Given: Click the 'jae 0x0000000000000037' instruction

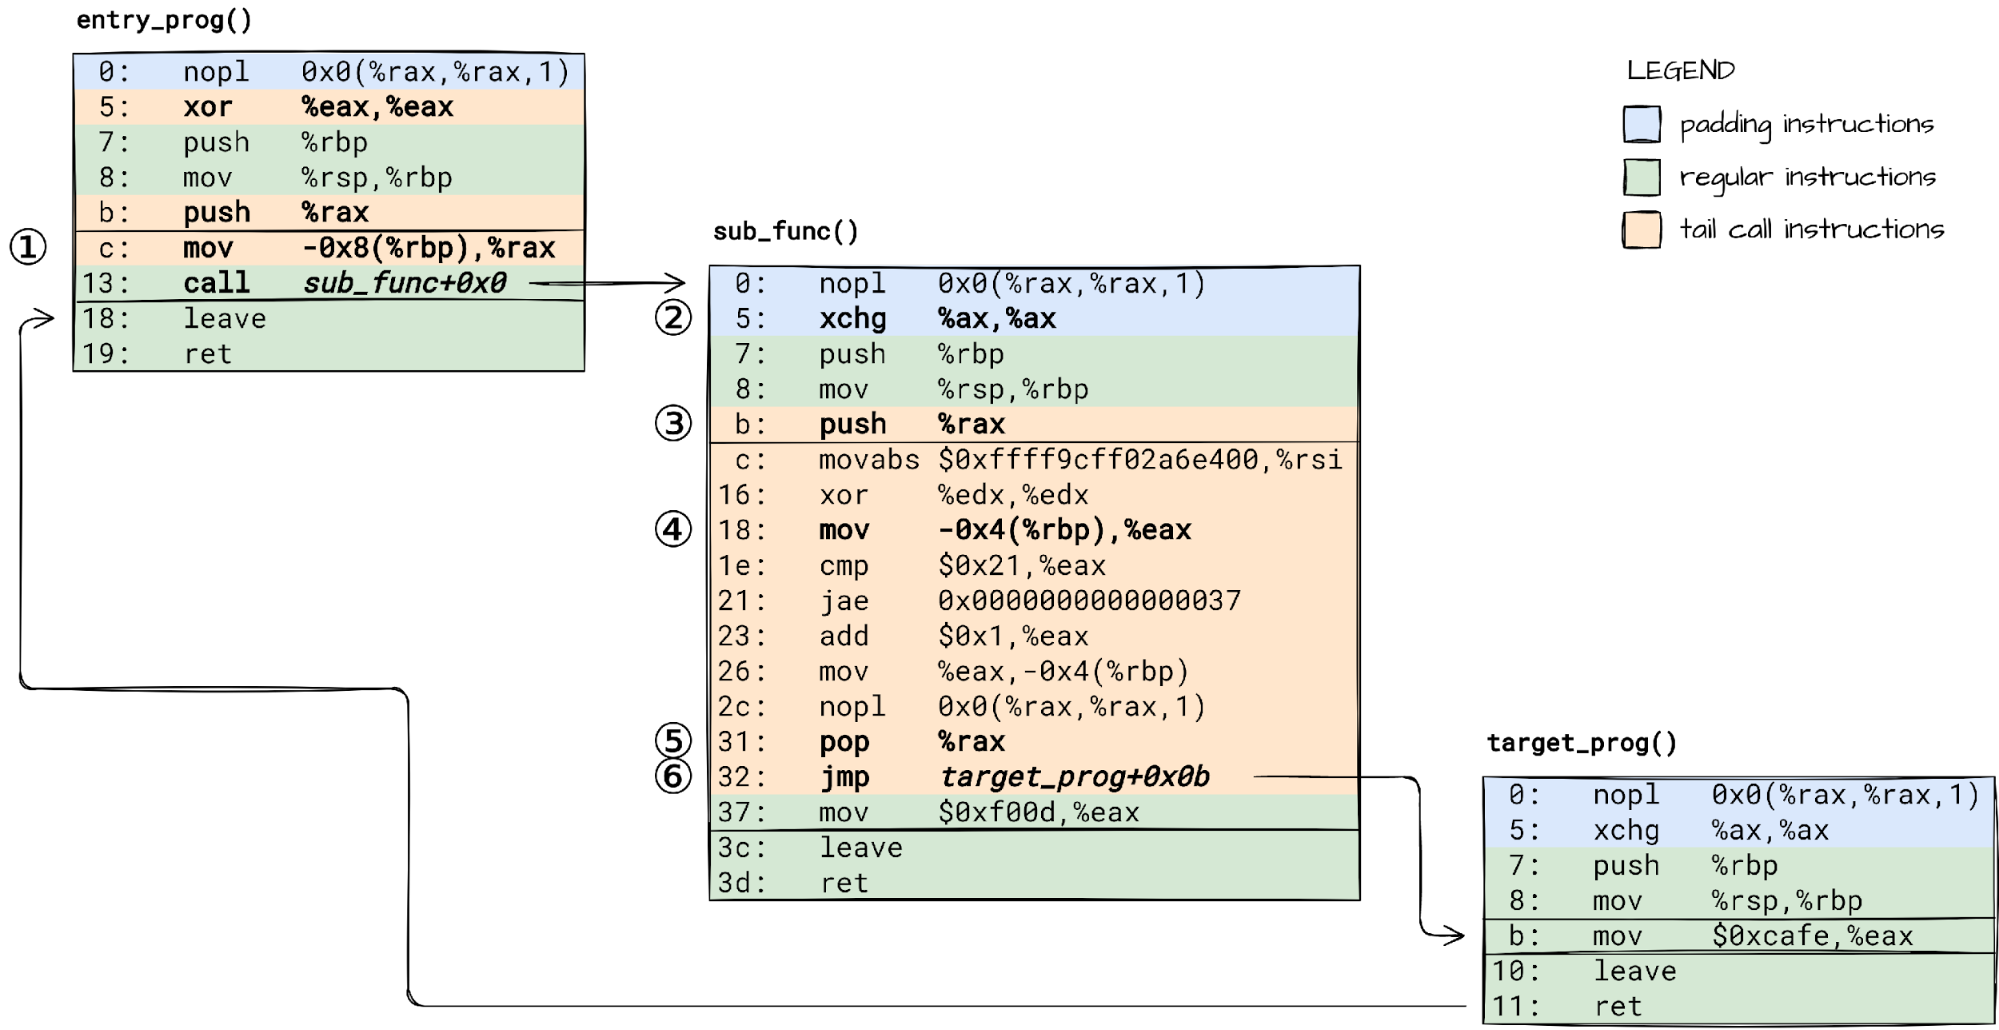Looking at the screenshot, I should pyautogui.click(x=1034, y=601).
